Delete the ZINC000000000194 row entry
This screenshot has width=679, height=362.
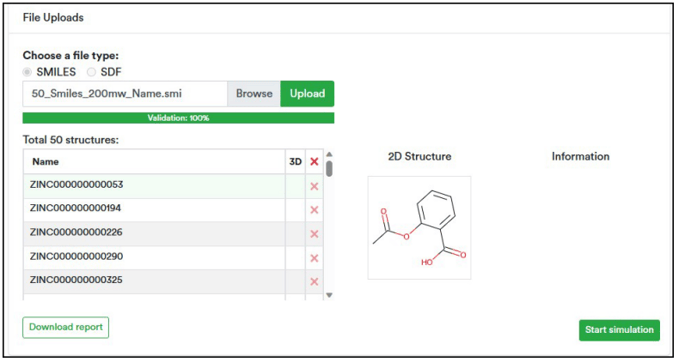click(314, 210)
